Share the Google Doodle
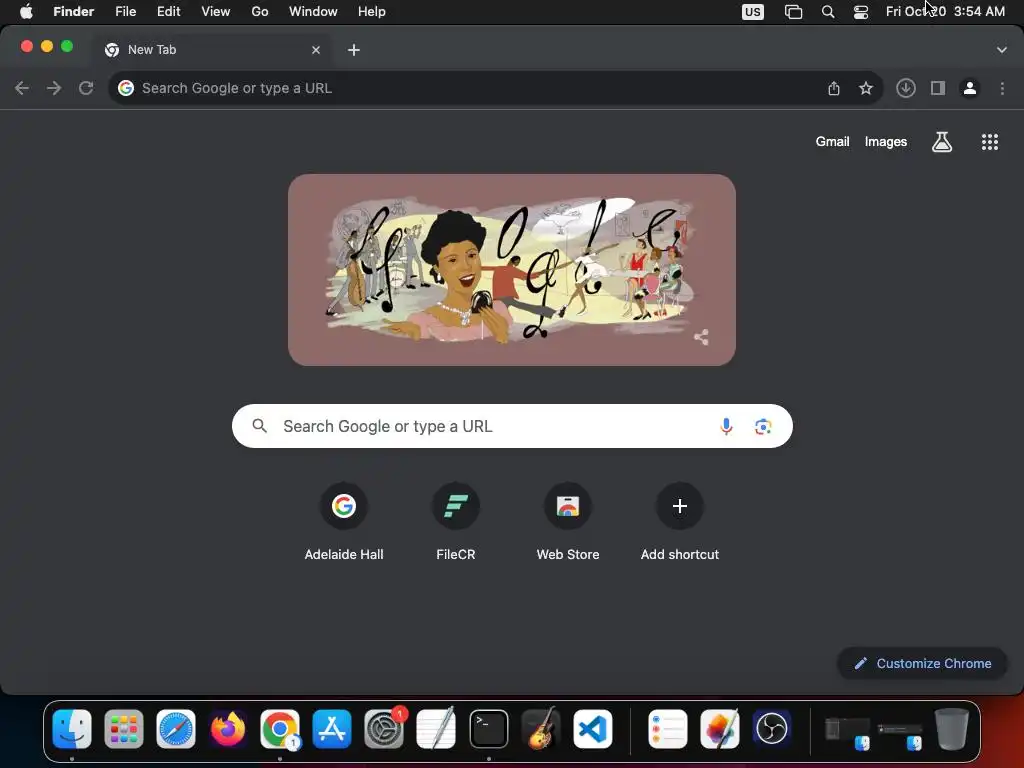The width and height of the screenshot is (1024, 768). point(701,337)
